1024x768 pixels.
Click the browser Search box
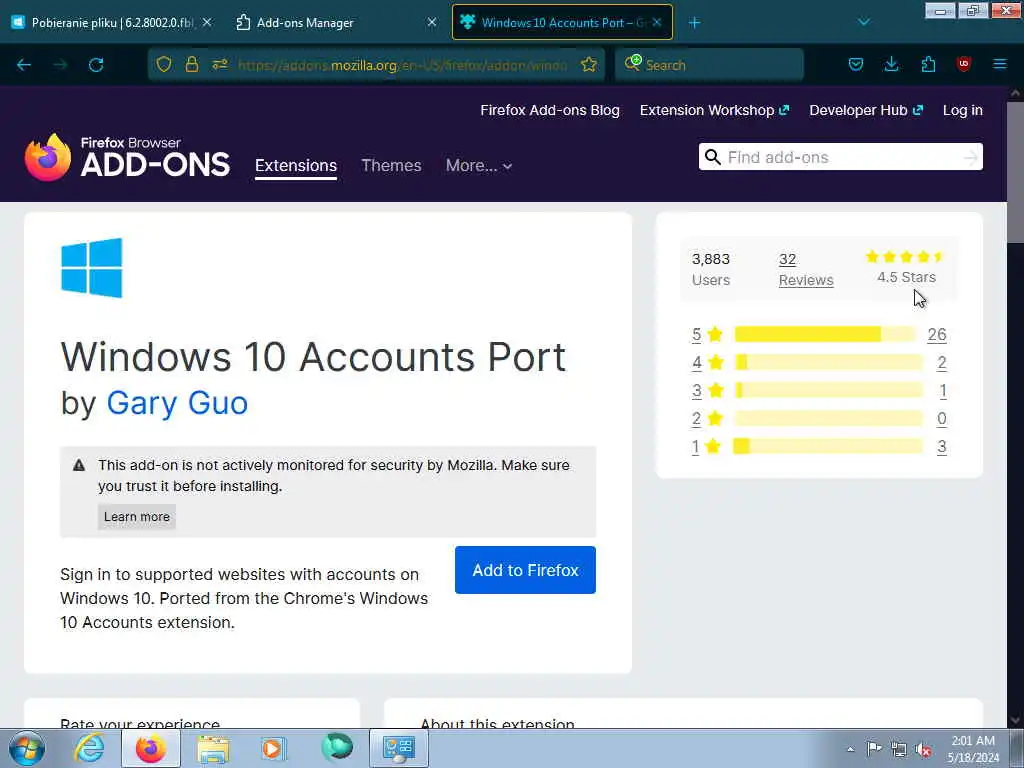[x=709, y=65]
